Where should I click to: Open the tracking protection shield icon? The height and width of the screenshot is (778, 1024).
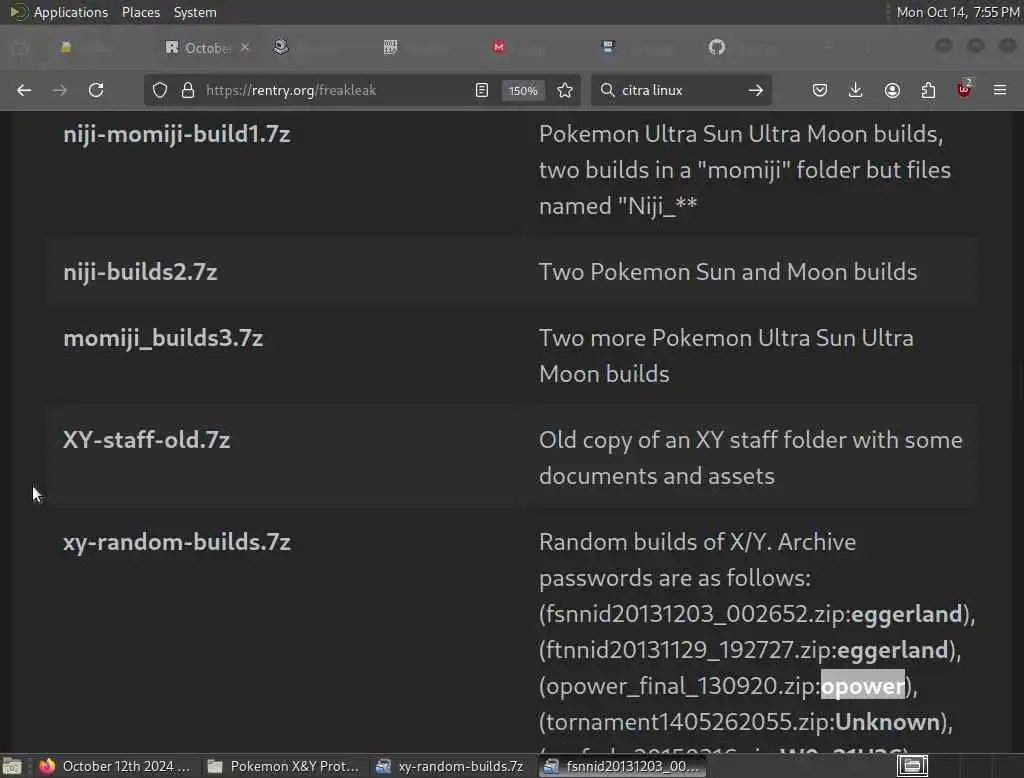coord(160,90)
